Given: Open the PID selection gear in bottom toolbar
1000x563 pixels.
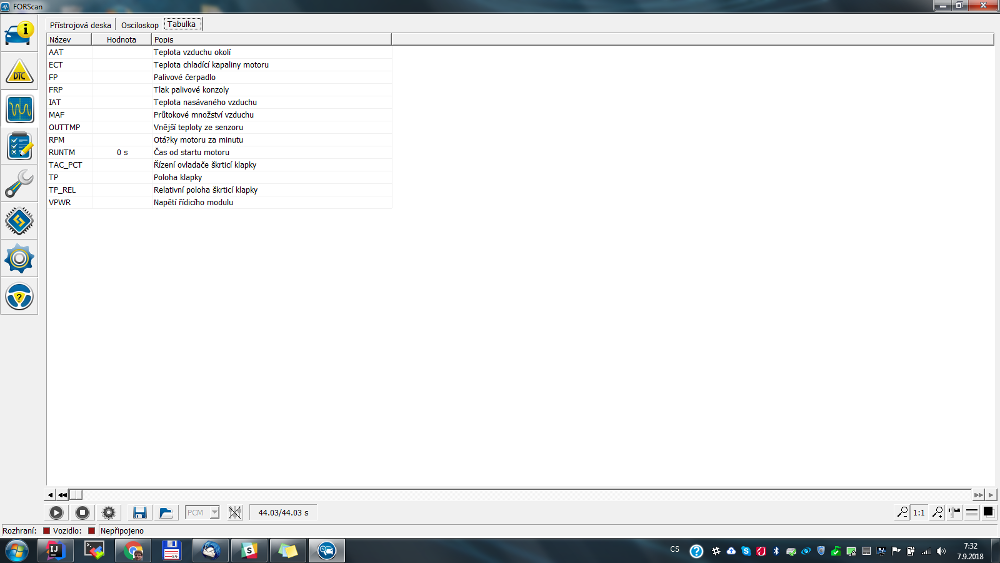Looking at the screenshot, I should [x=109, y=512].
